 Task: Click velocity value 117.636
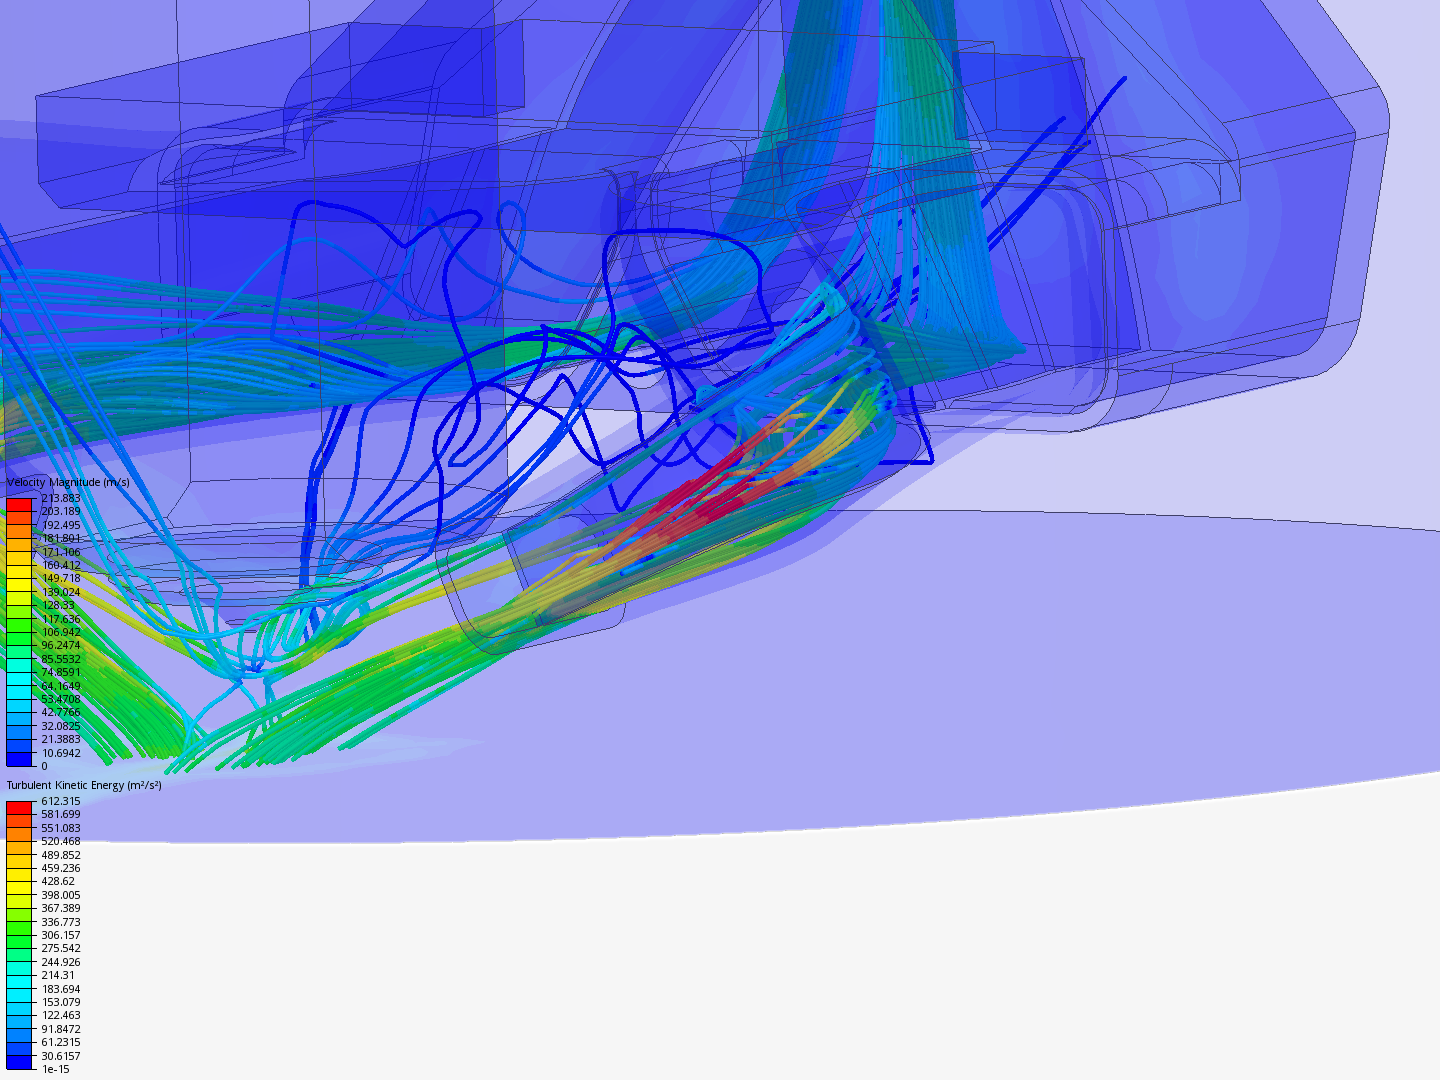pos(61,619)
